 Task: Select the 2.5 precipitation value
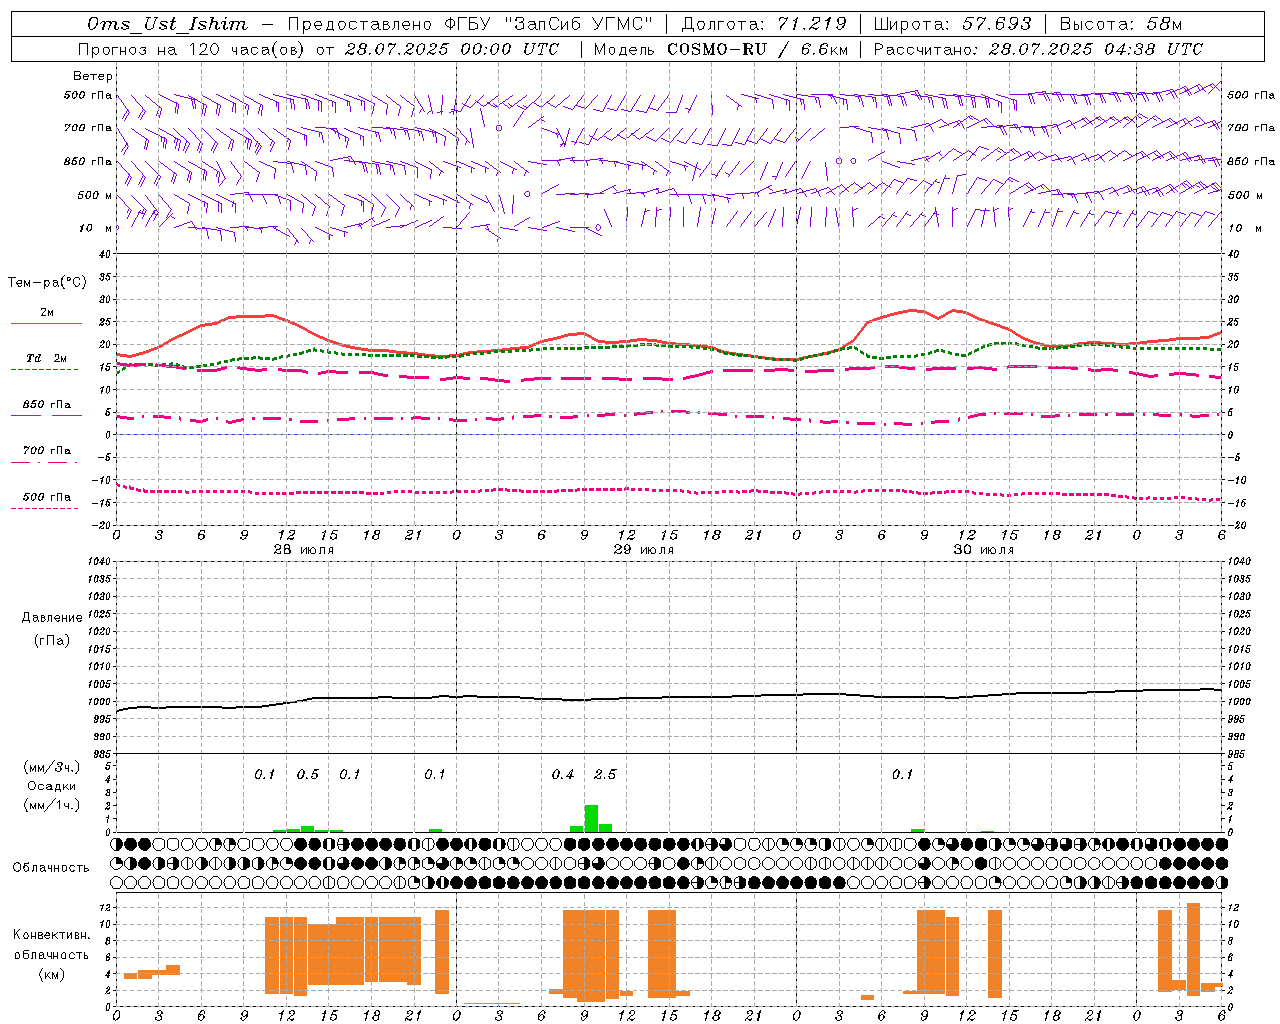coord(605,774)
